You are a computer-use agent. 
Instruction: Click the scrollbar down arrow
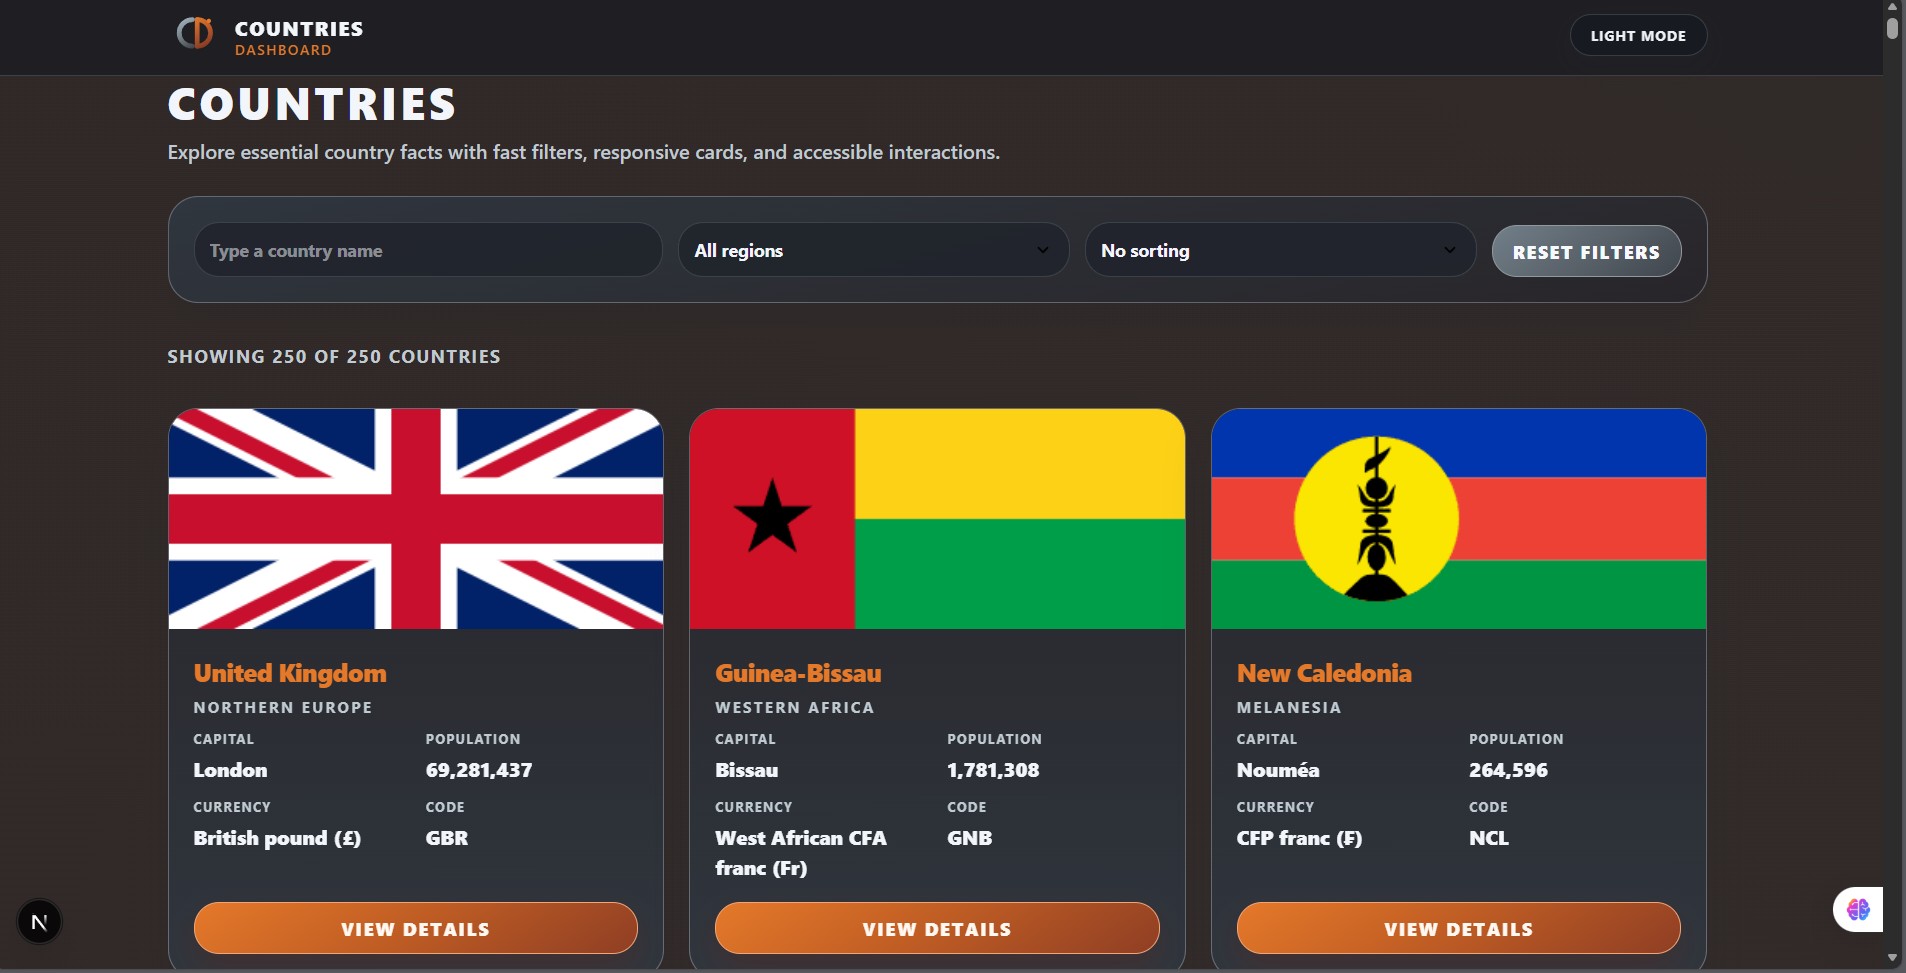point(1892,958)
